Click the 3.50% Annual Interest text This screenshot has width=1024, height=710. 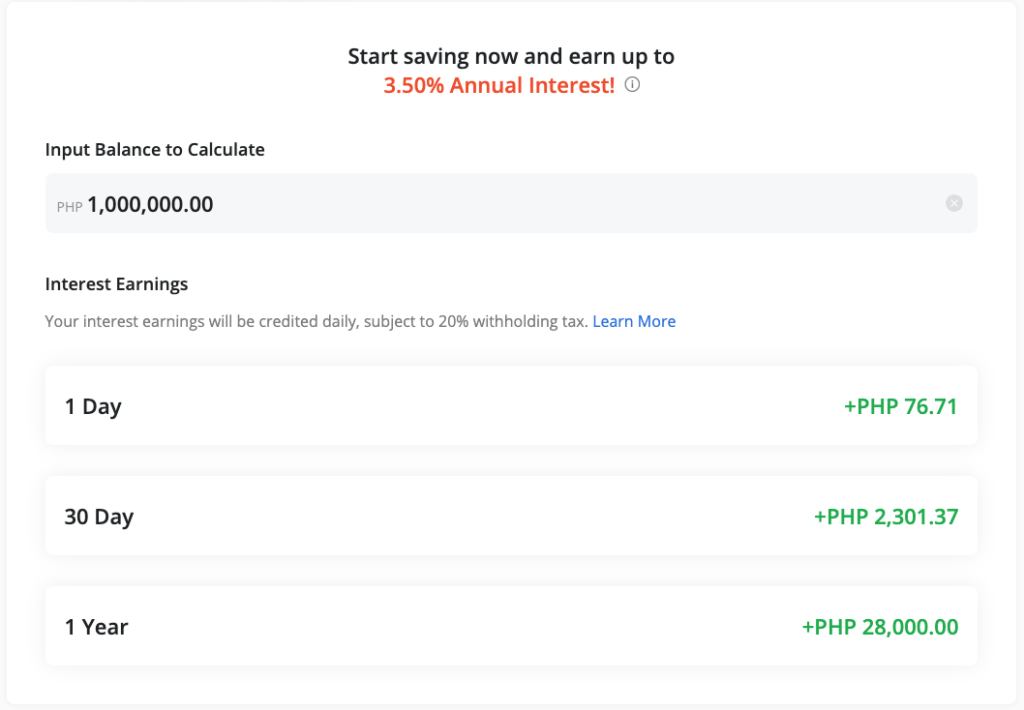(499, 86)
